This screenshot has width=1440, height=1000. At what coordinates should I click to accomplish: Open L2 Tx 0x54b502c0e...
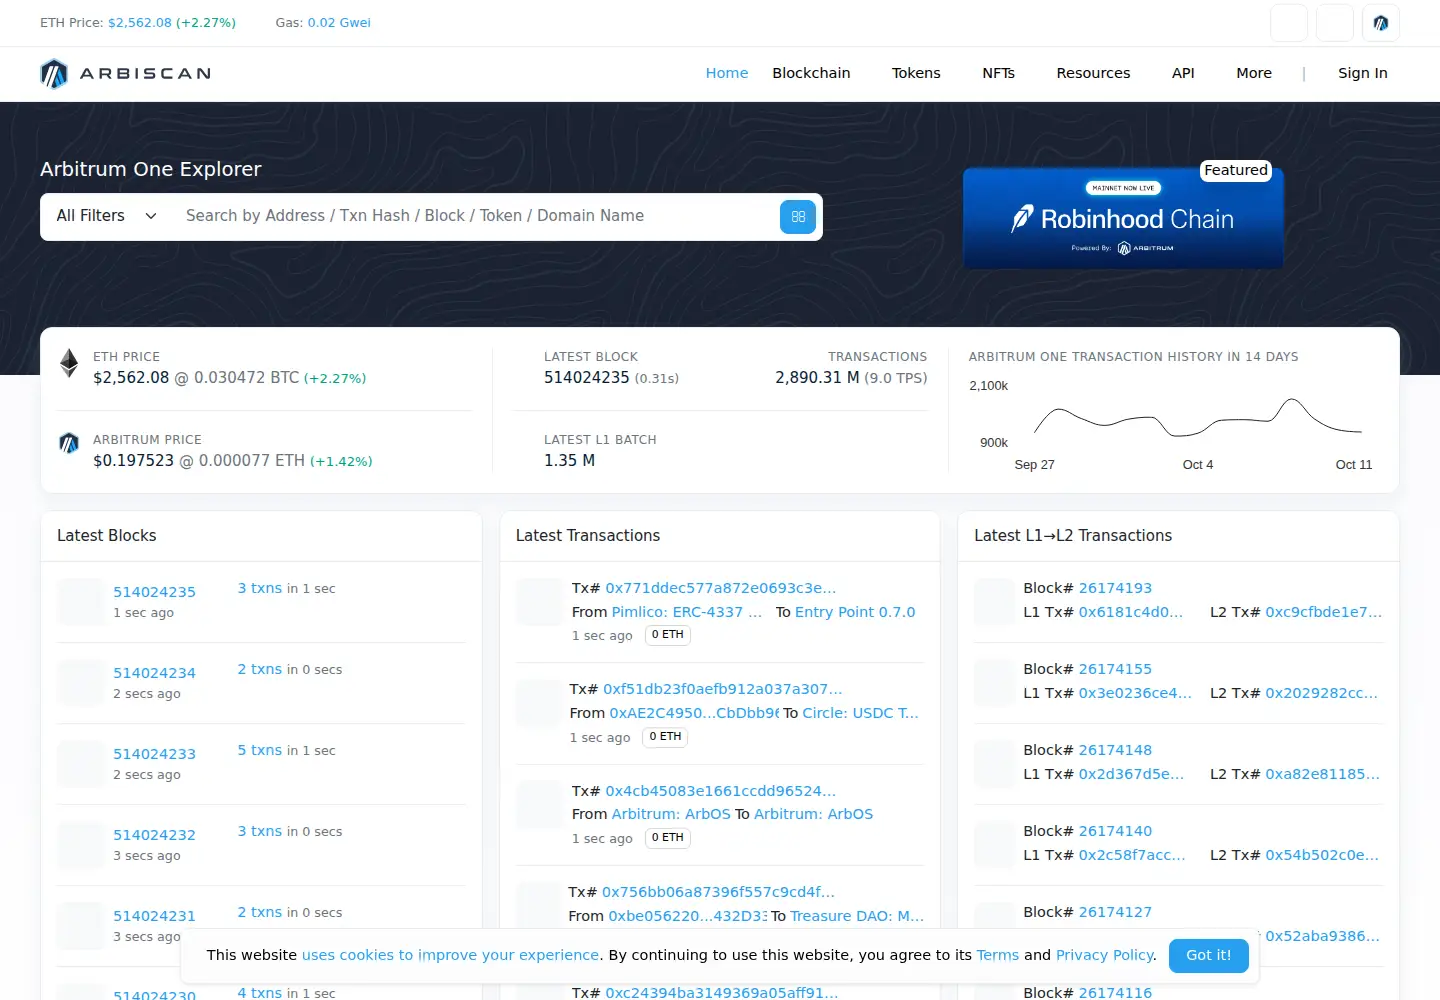1322,855
